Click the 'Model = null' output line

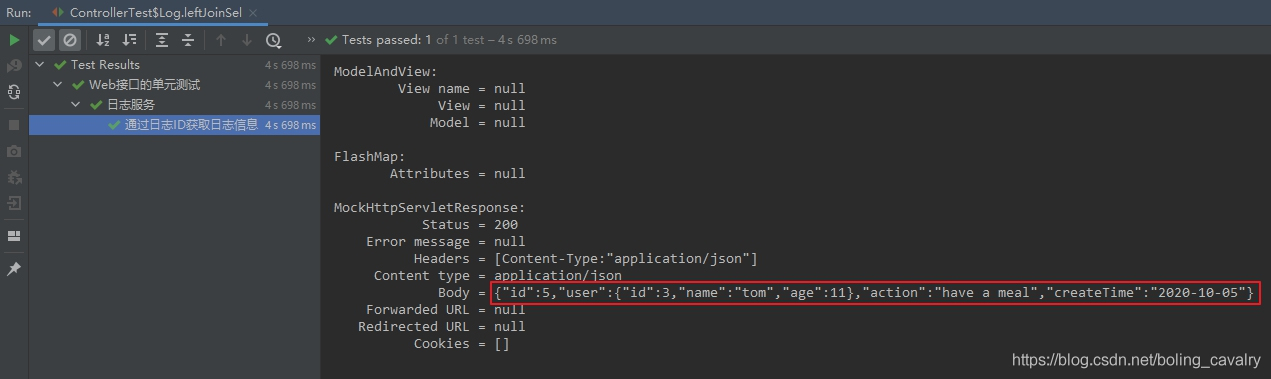[477, 122]
